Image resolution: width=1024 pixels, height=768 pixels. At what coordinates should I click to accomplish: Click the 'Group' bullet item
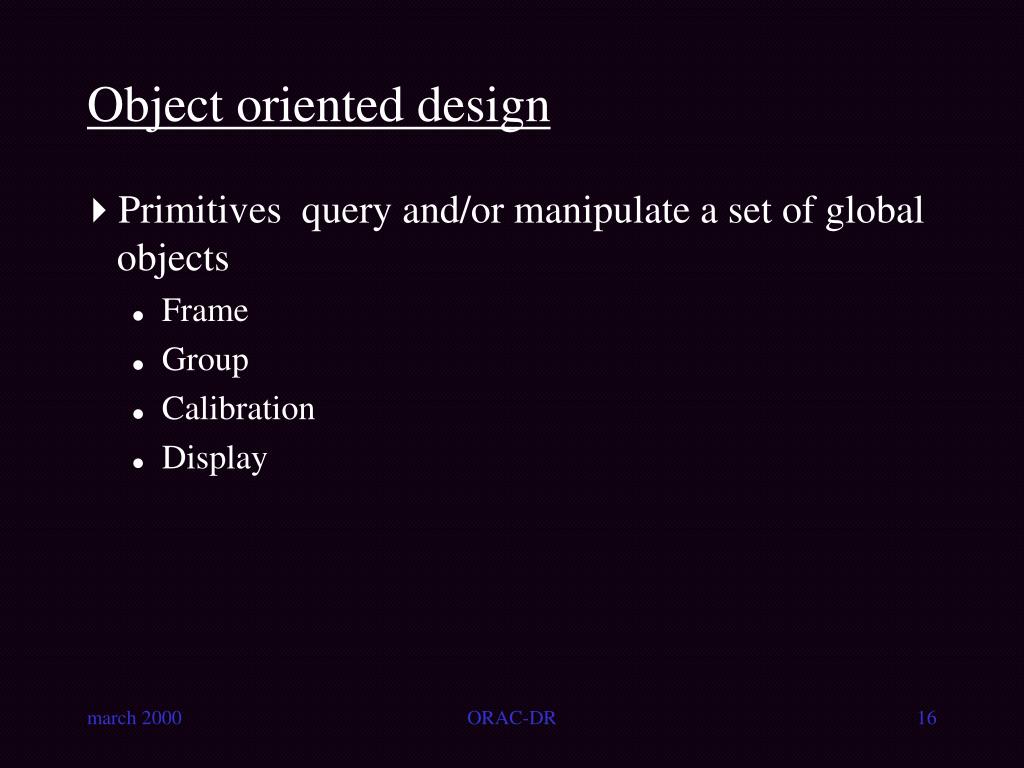point(205,360)
